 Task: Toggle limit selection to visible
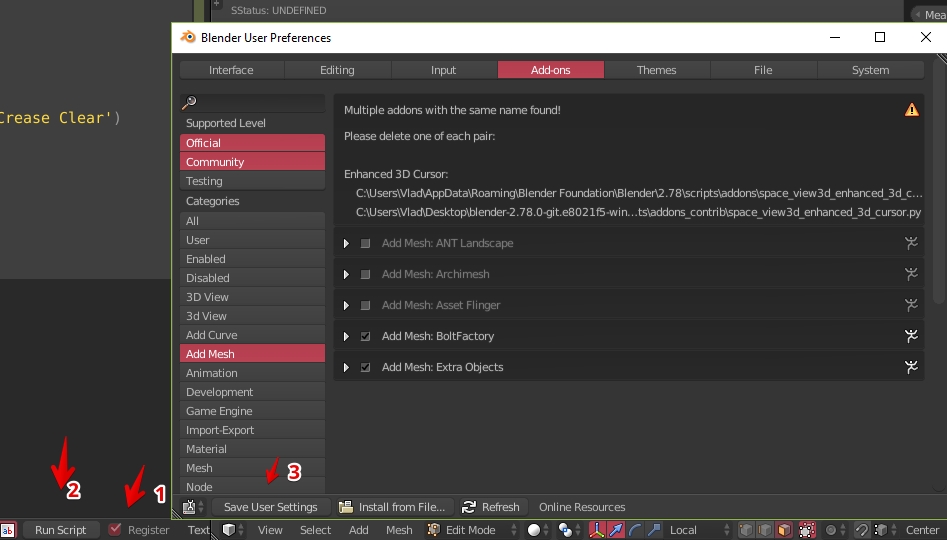point(807,530)
